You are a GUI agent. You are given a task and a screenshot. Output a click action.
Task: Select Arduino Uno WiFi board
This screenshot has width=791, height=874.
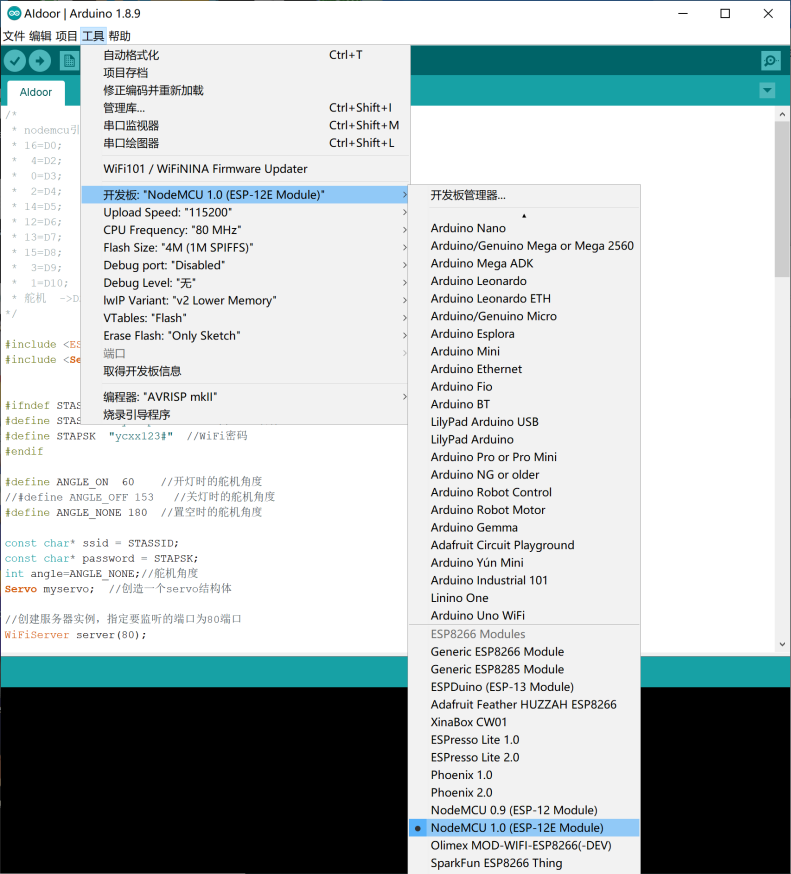[x=525, y=615]
